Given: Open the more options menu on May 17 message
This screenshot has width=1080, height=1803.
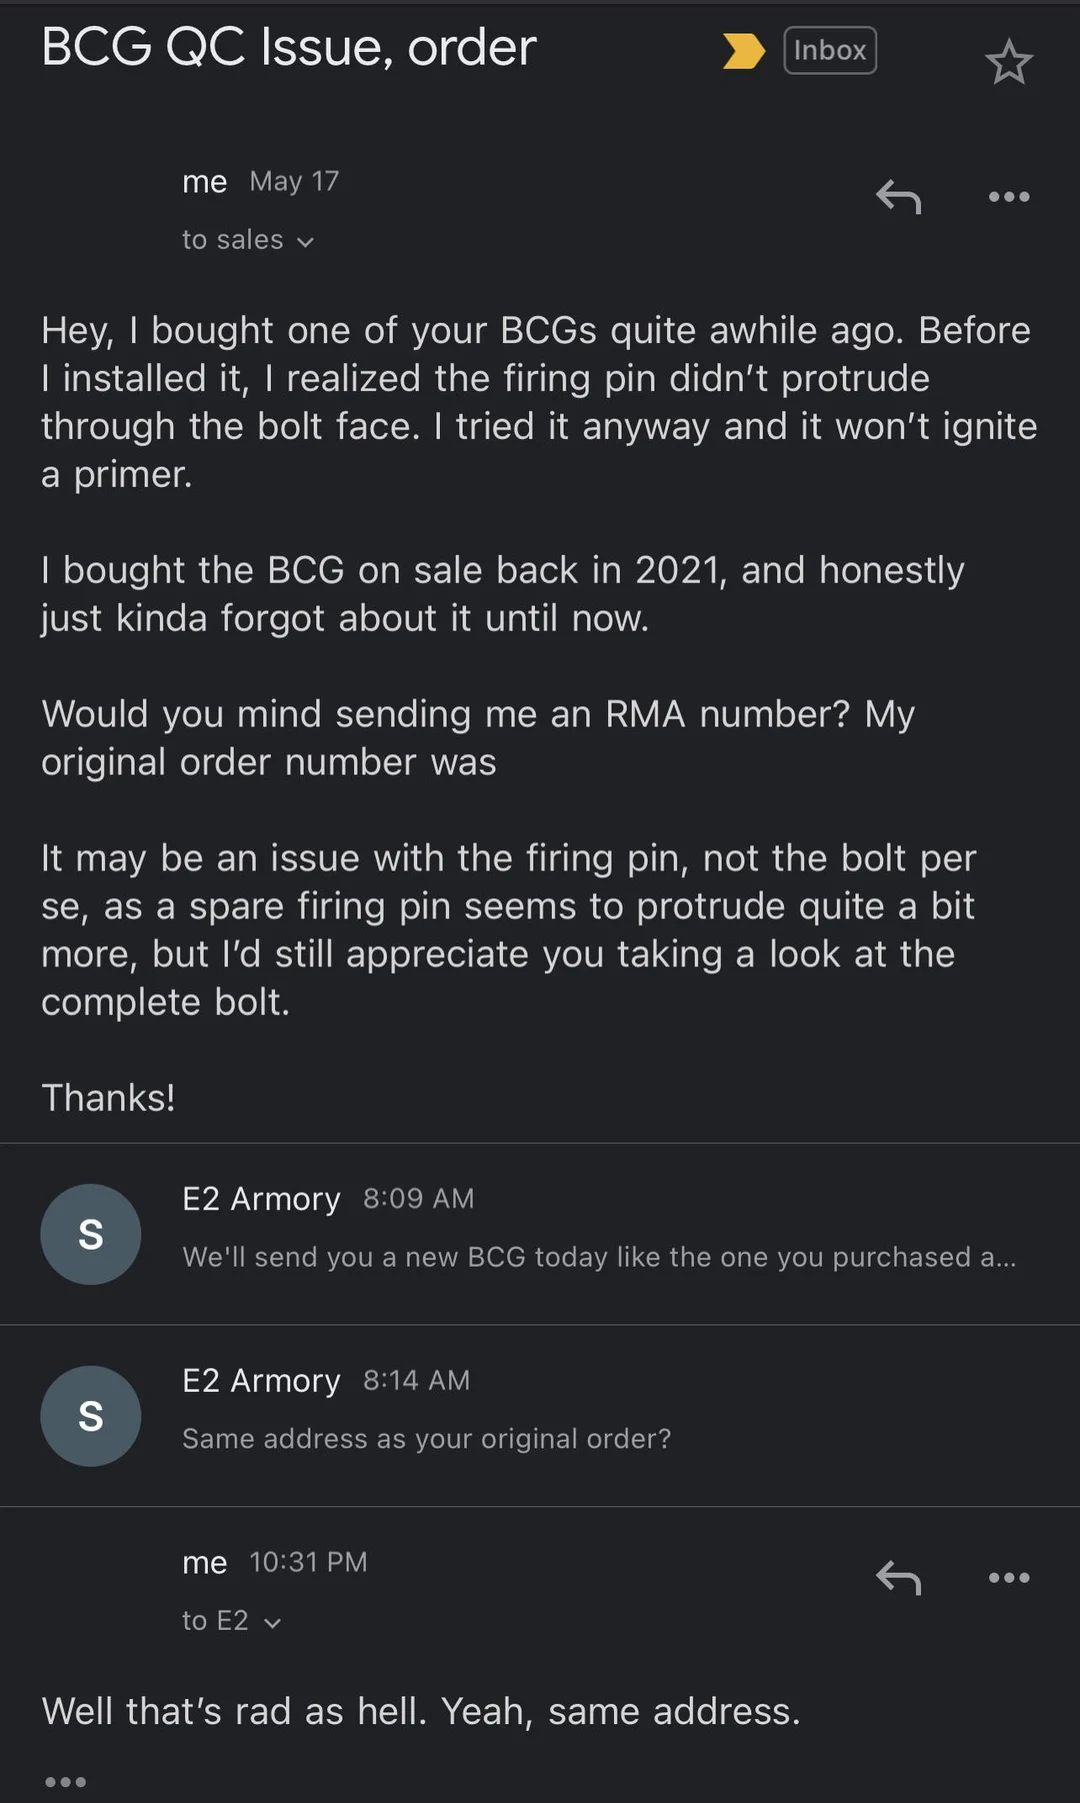Looking at the screenshot, I should (1008, 197).
